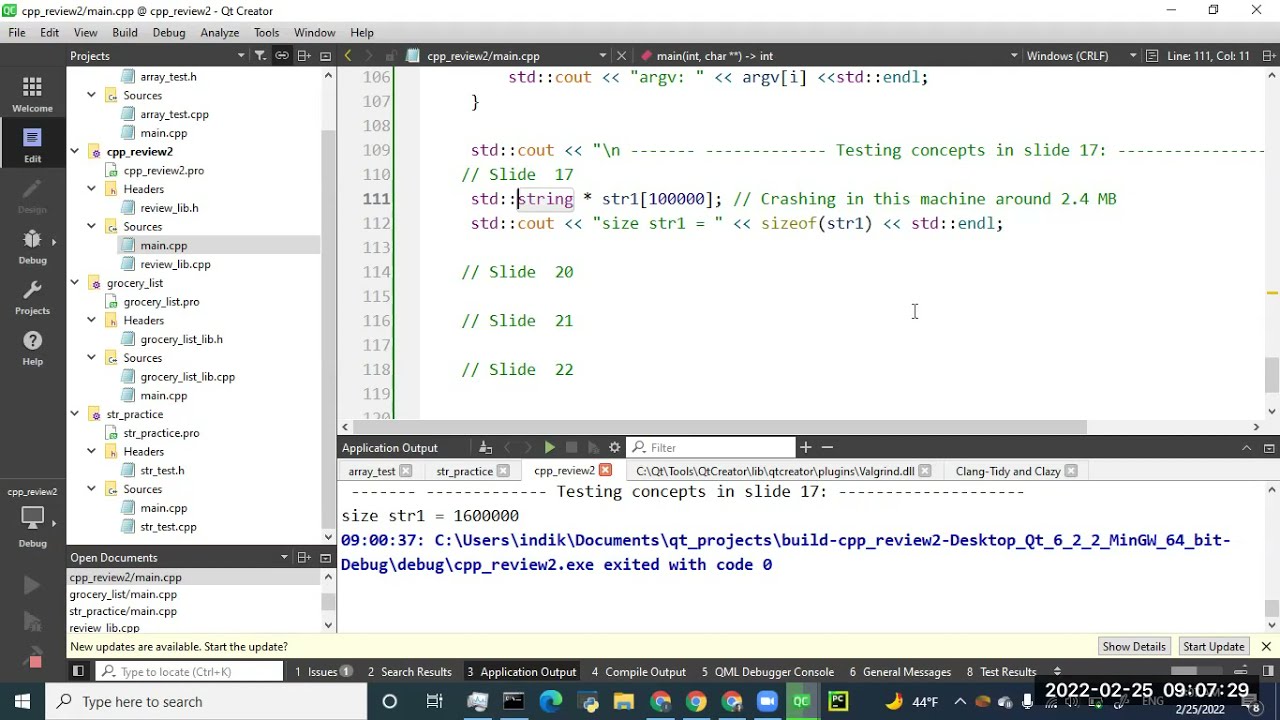Viewport: 1280px width, 720px height.
Task: Select the Valgrind.dll output tab
Action: tap(775, 471)
